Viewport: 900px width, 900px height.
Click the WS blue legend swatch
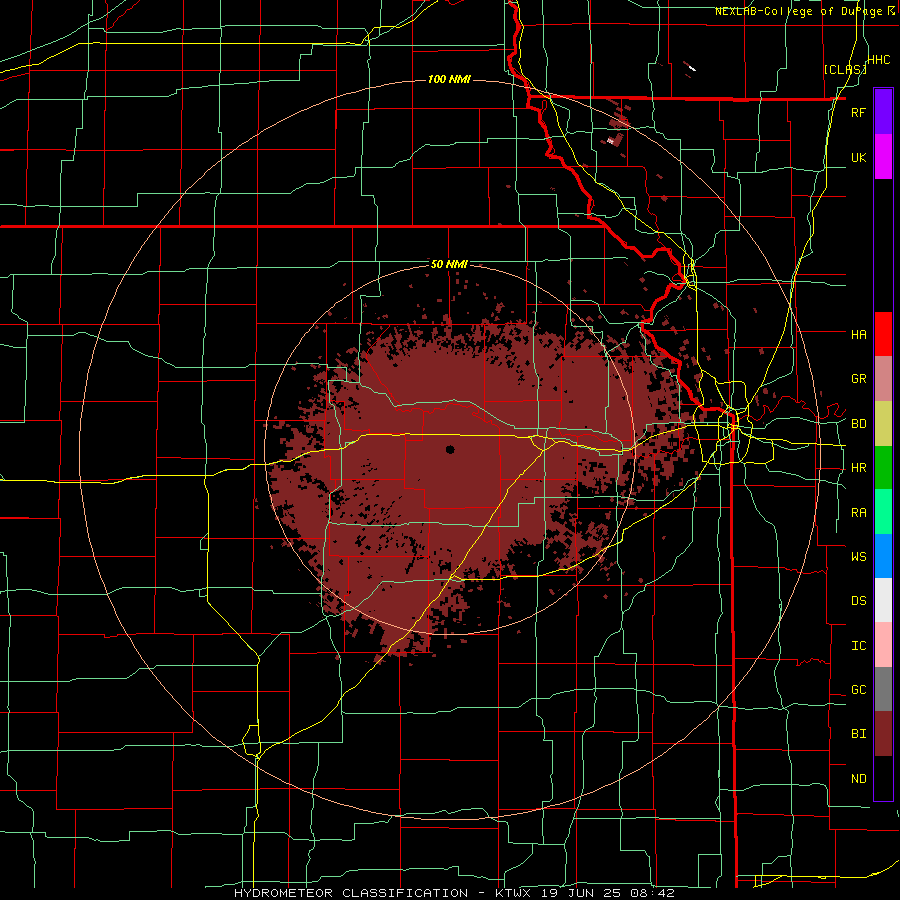click(883, 556)
